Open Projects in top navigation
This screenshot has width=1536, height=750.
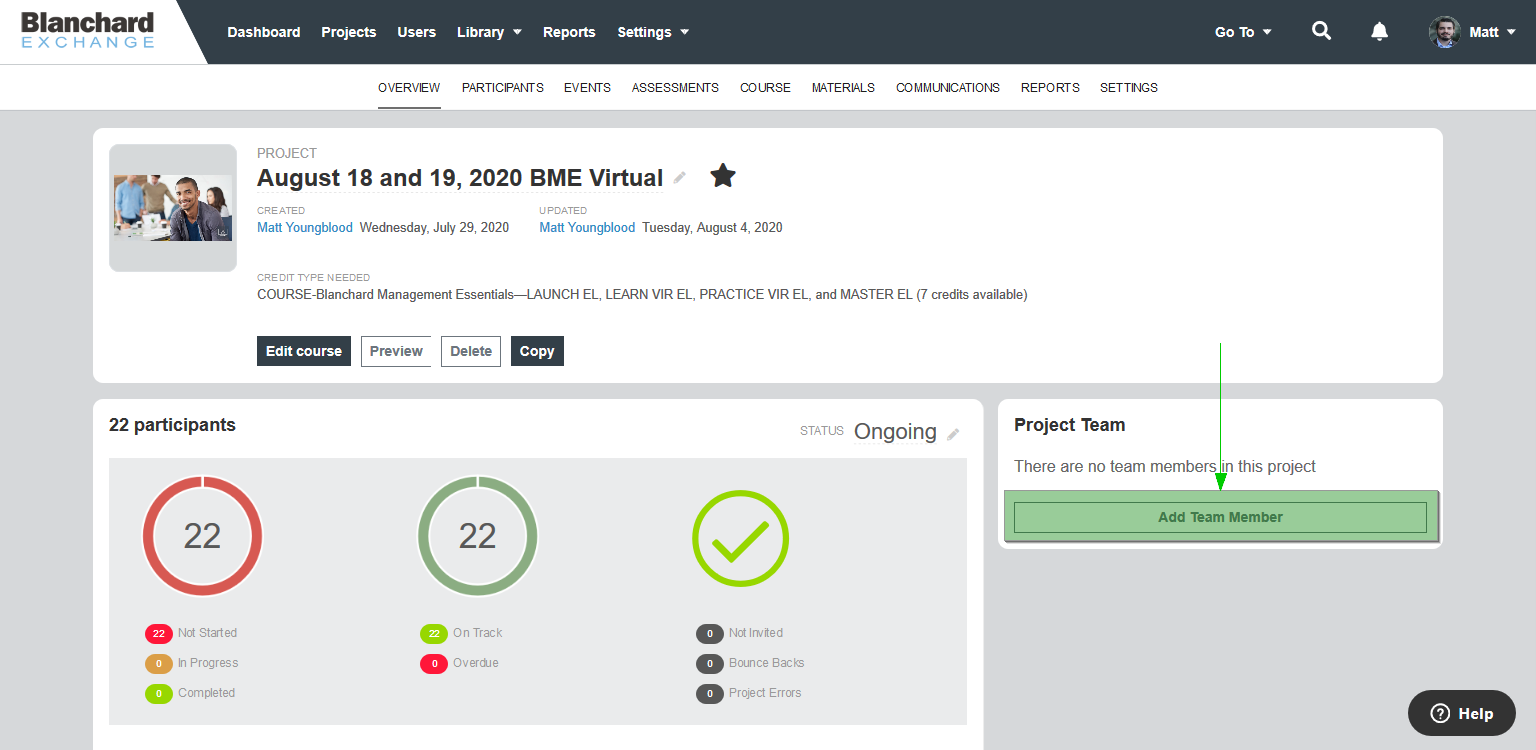point(349,32)
